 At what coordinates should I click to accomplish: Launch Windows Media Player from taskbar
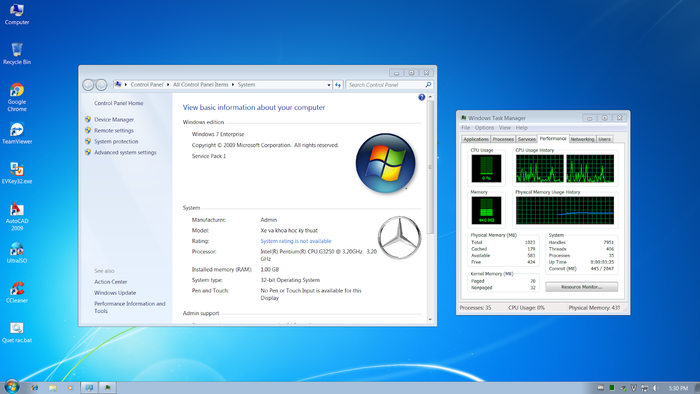[x=70, y=388]
